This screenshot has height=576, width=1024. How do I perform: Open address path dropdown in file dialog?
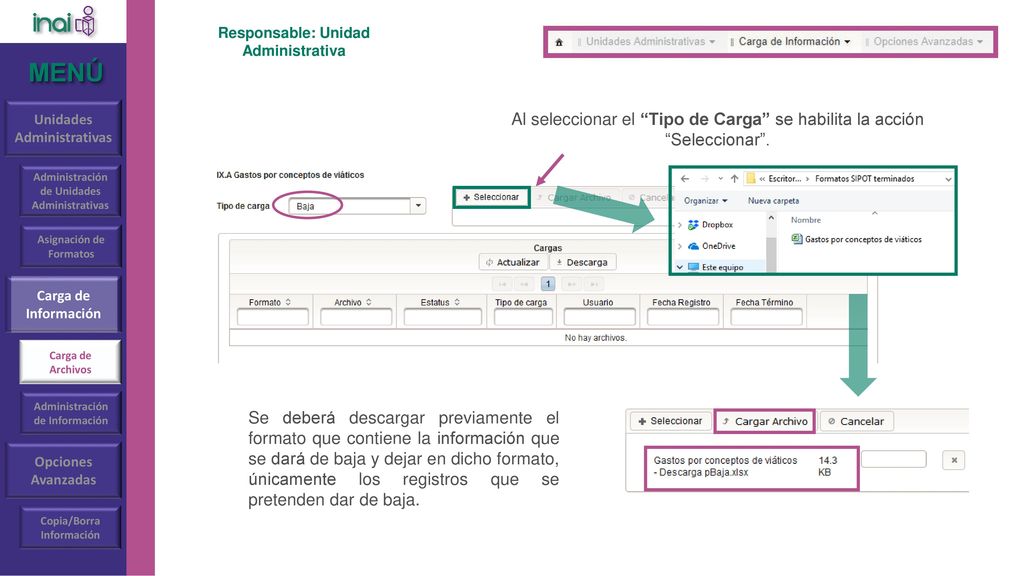948,179
